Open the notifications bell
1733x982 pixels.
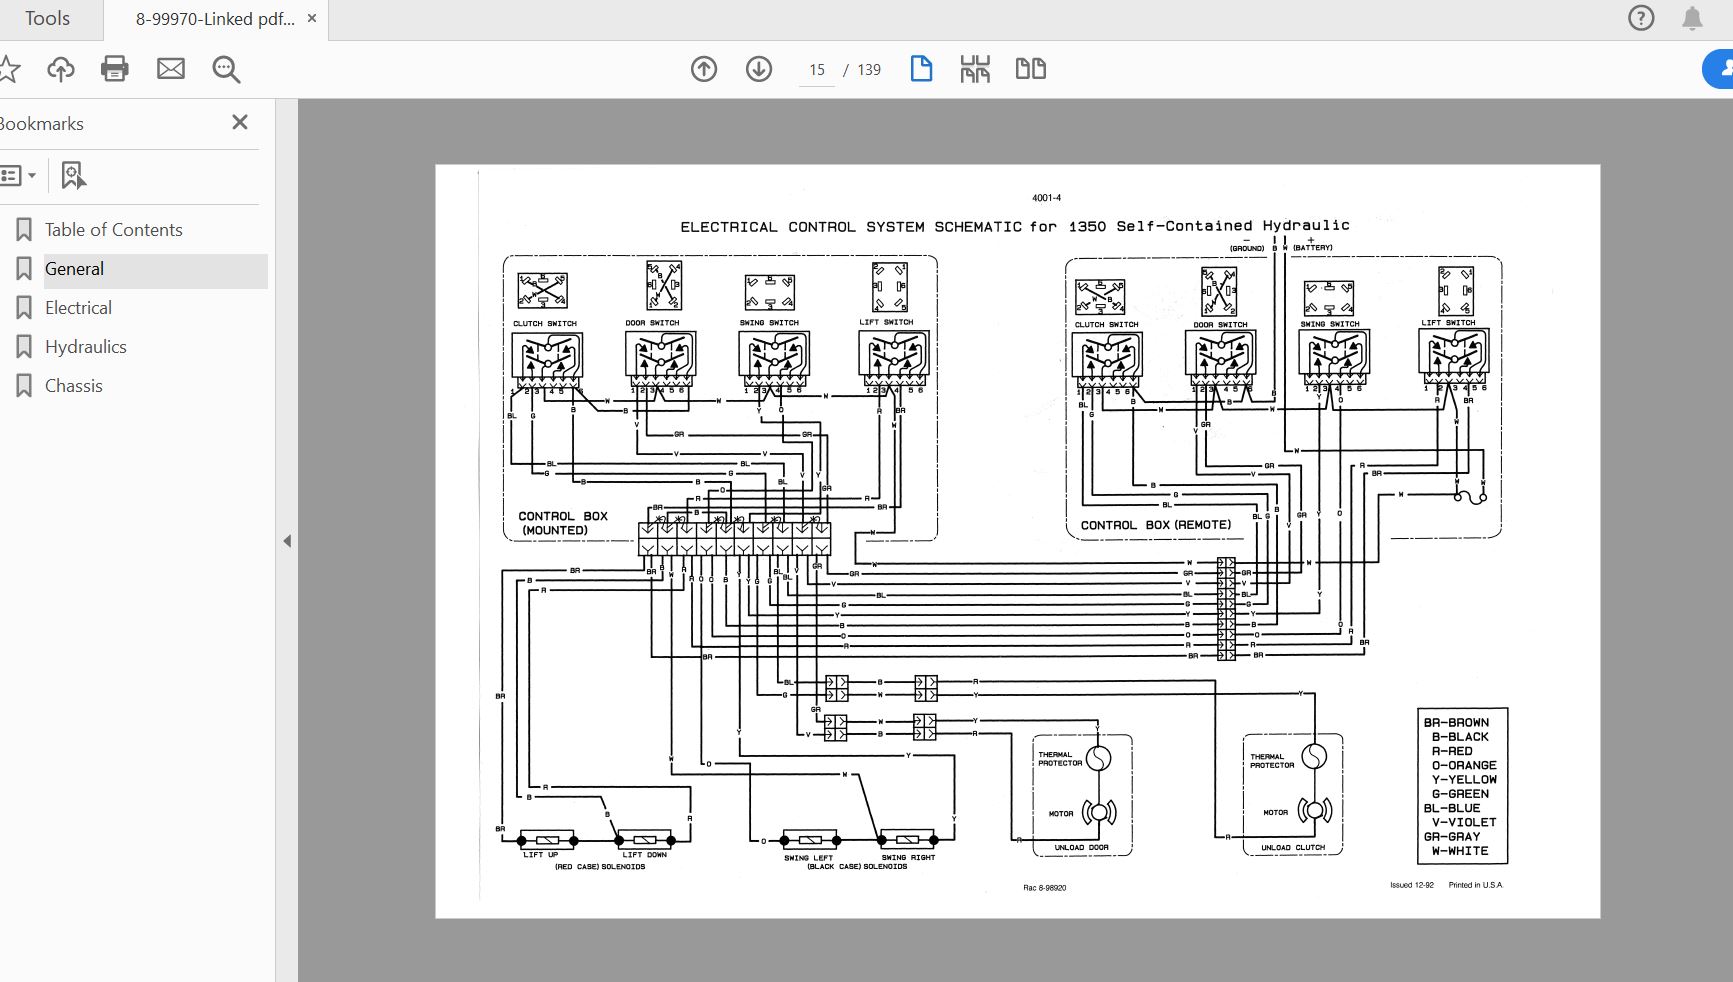click(1692, 18)
